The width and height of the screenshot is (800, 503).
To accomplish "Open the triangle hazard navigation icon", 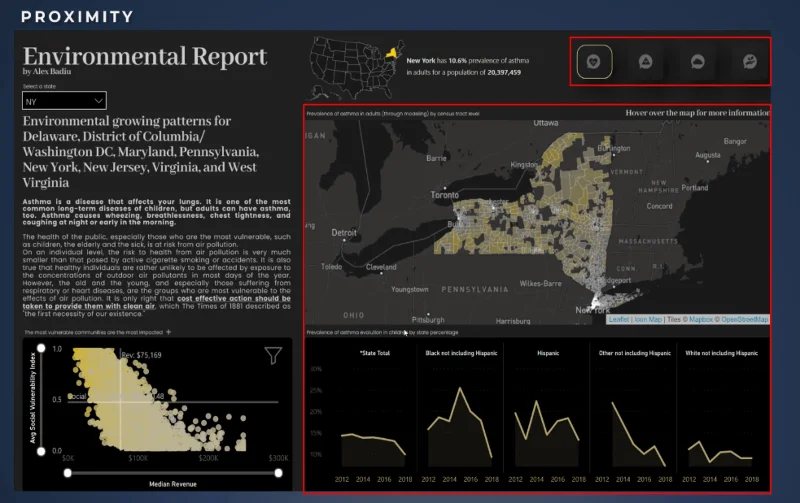I will [645, 62].
